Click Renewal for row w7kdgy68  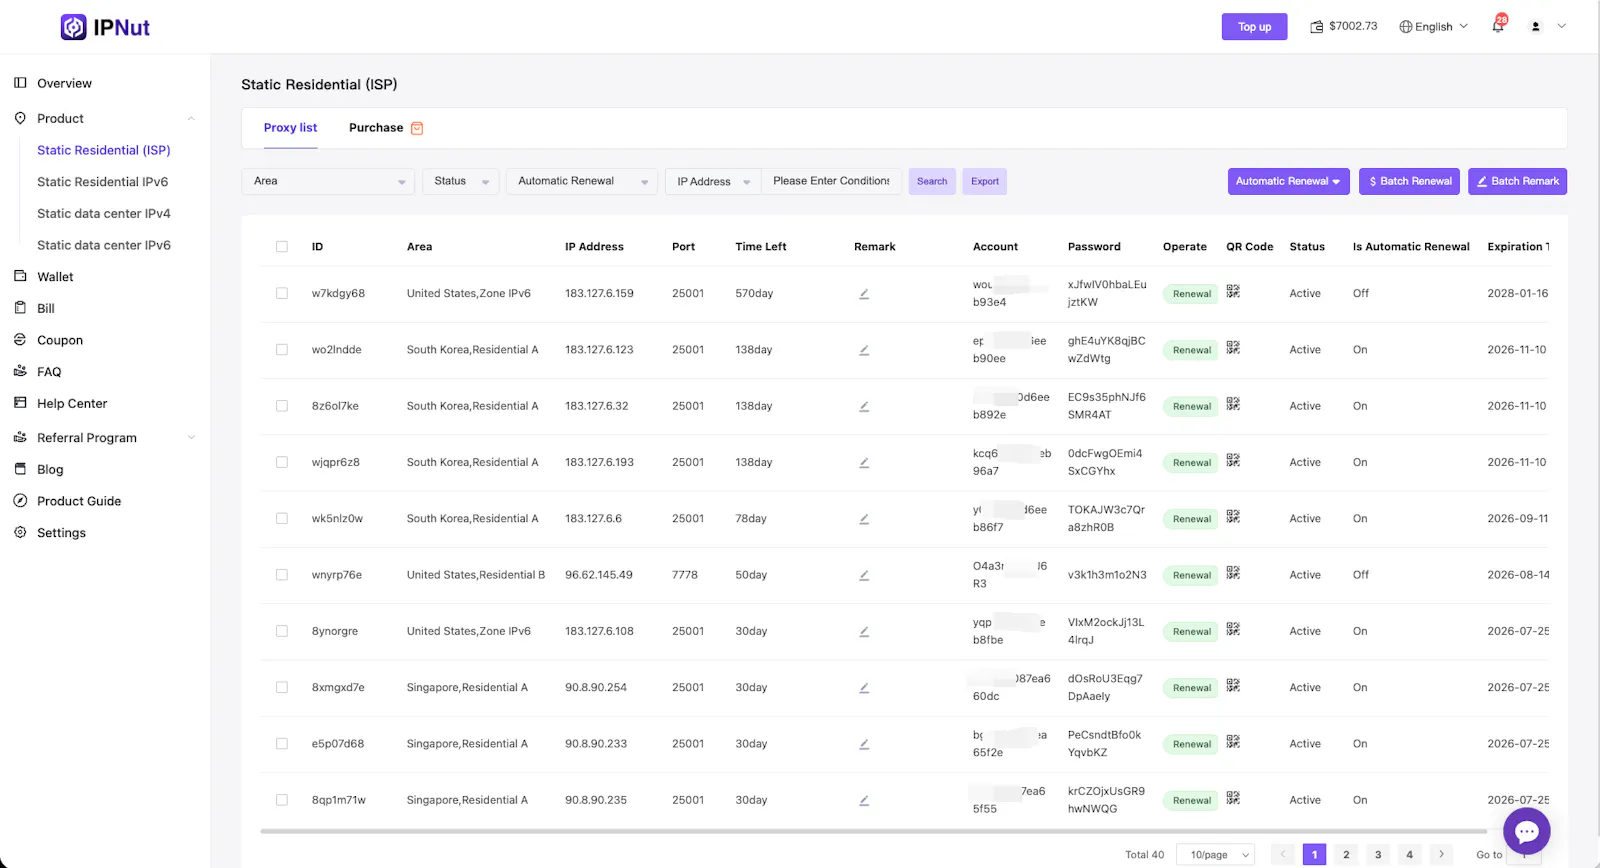point(1191,294)
